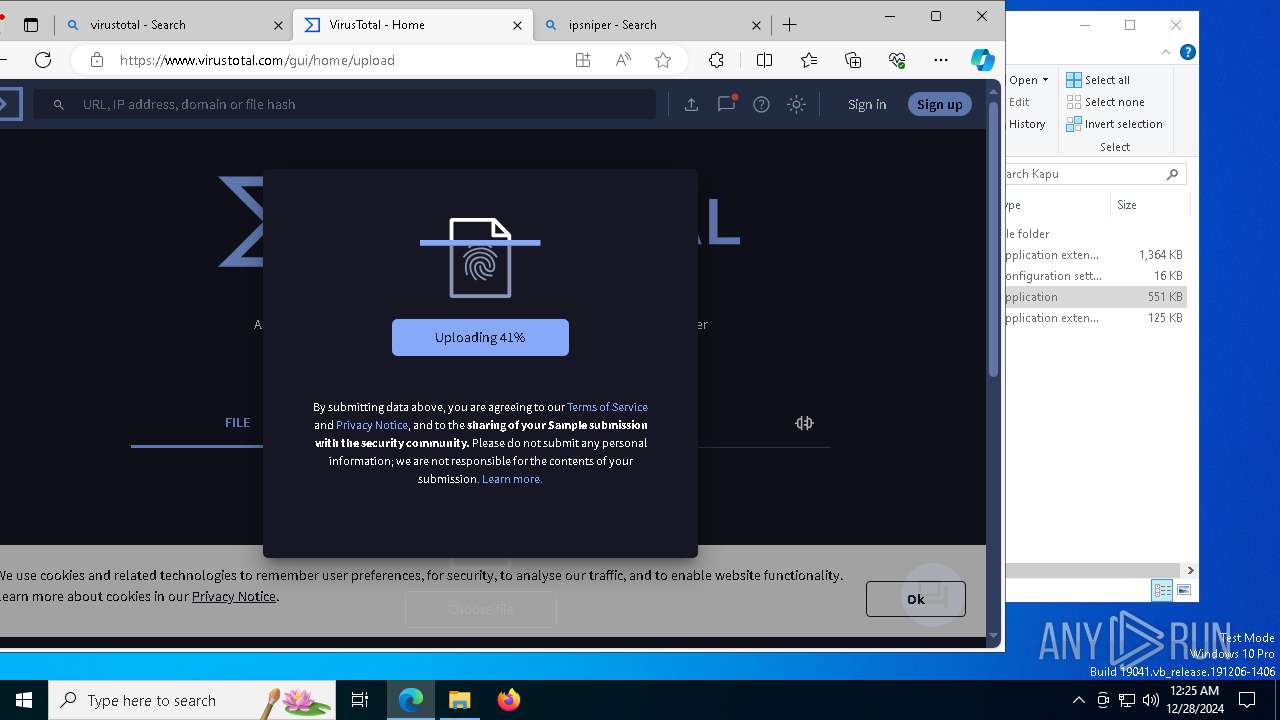Open File Explorer from taskbar
This screenshot has width=1280, height=720.
[459, 700]
